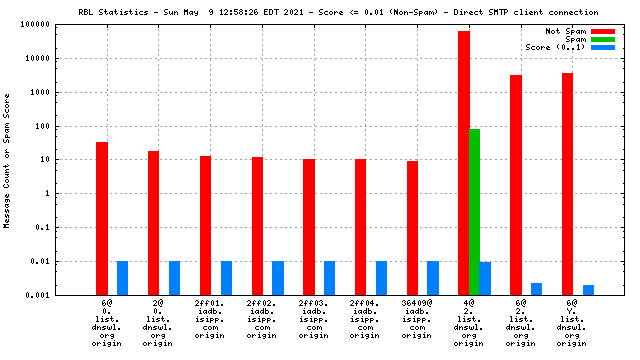Click the blue score bar for 2ff02.iadb.isipp.com

pos(278,278)
